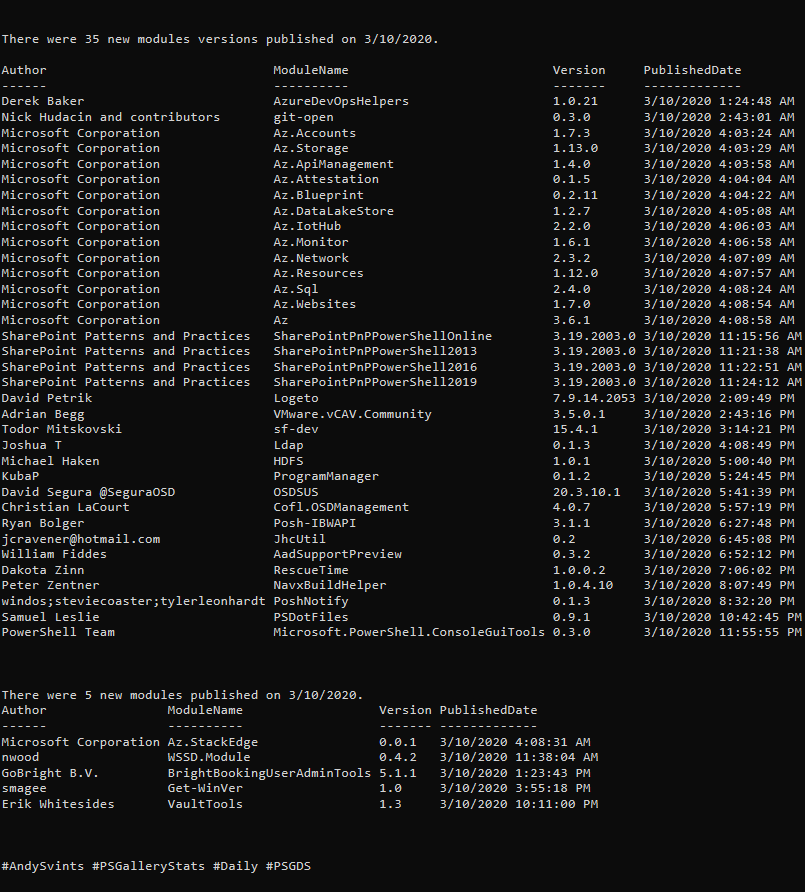Select the Az.Monitor module name

(311, 242)
